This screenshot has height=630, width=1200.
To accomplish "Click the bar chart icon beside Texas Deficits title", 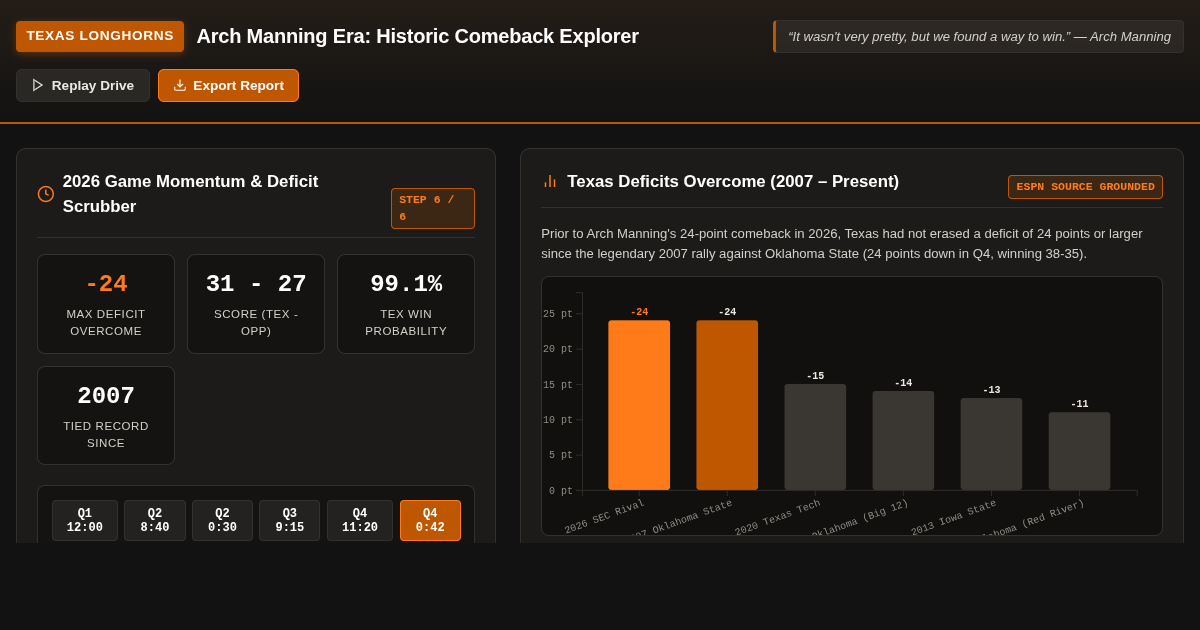I will 550,181.
